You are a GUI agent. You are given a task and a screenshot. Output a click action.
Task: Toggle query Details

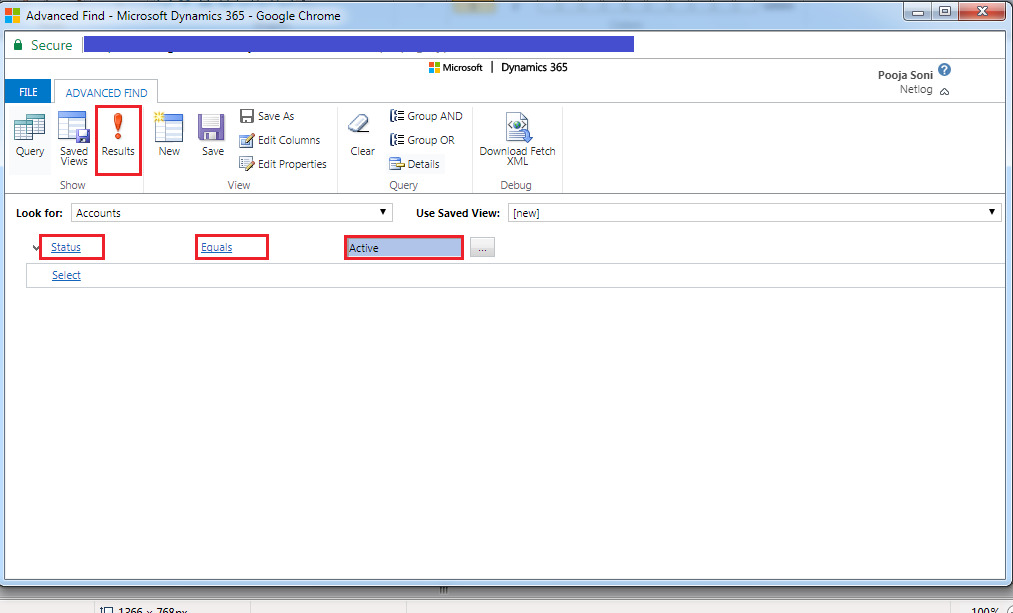[x=415, y=164]
